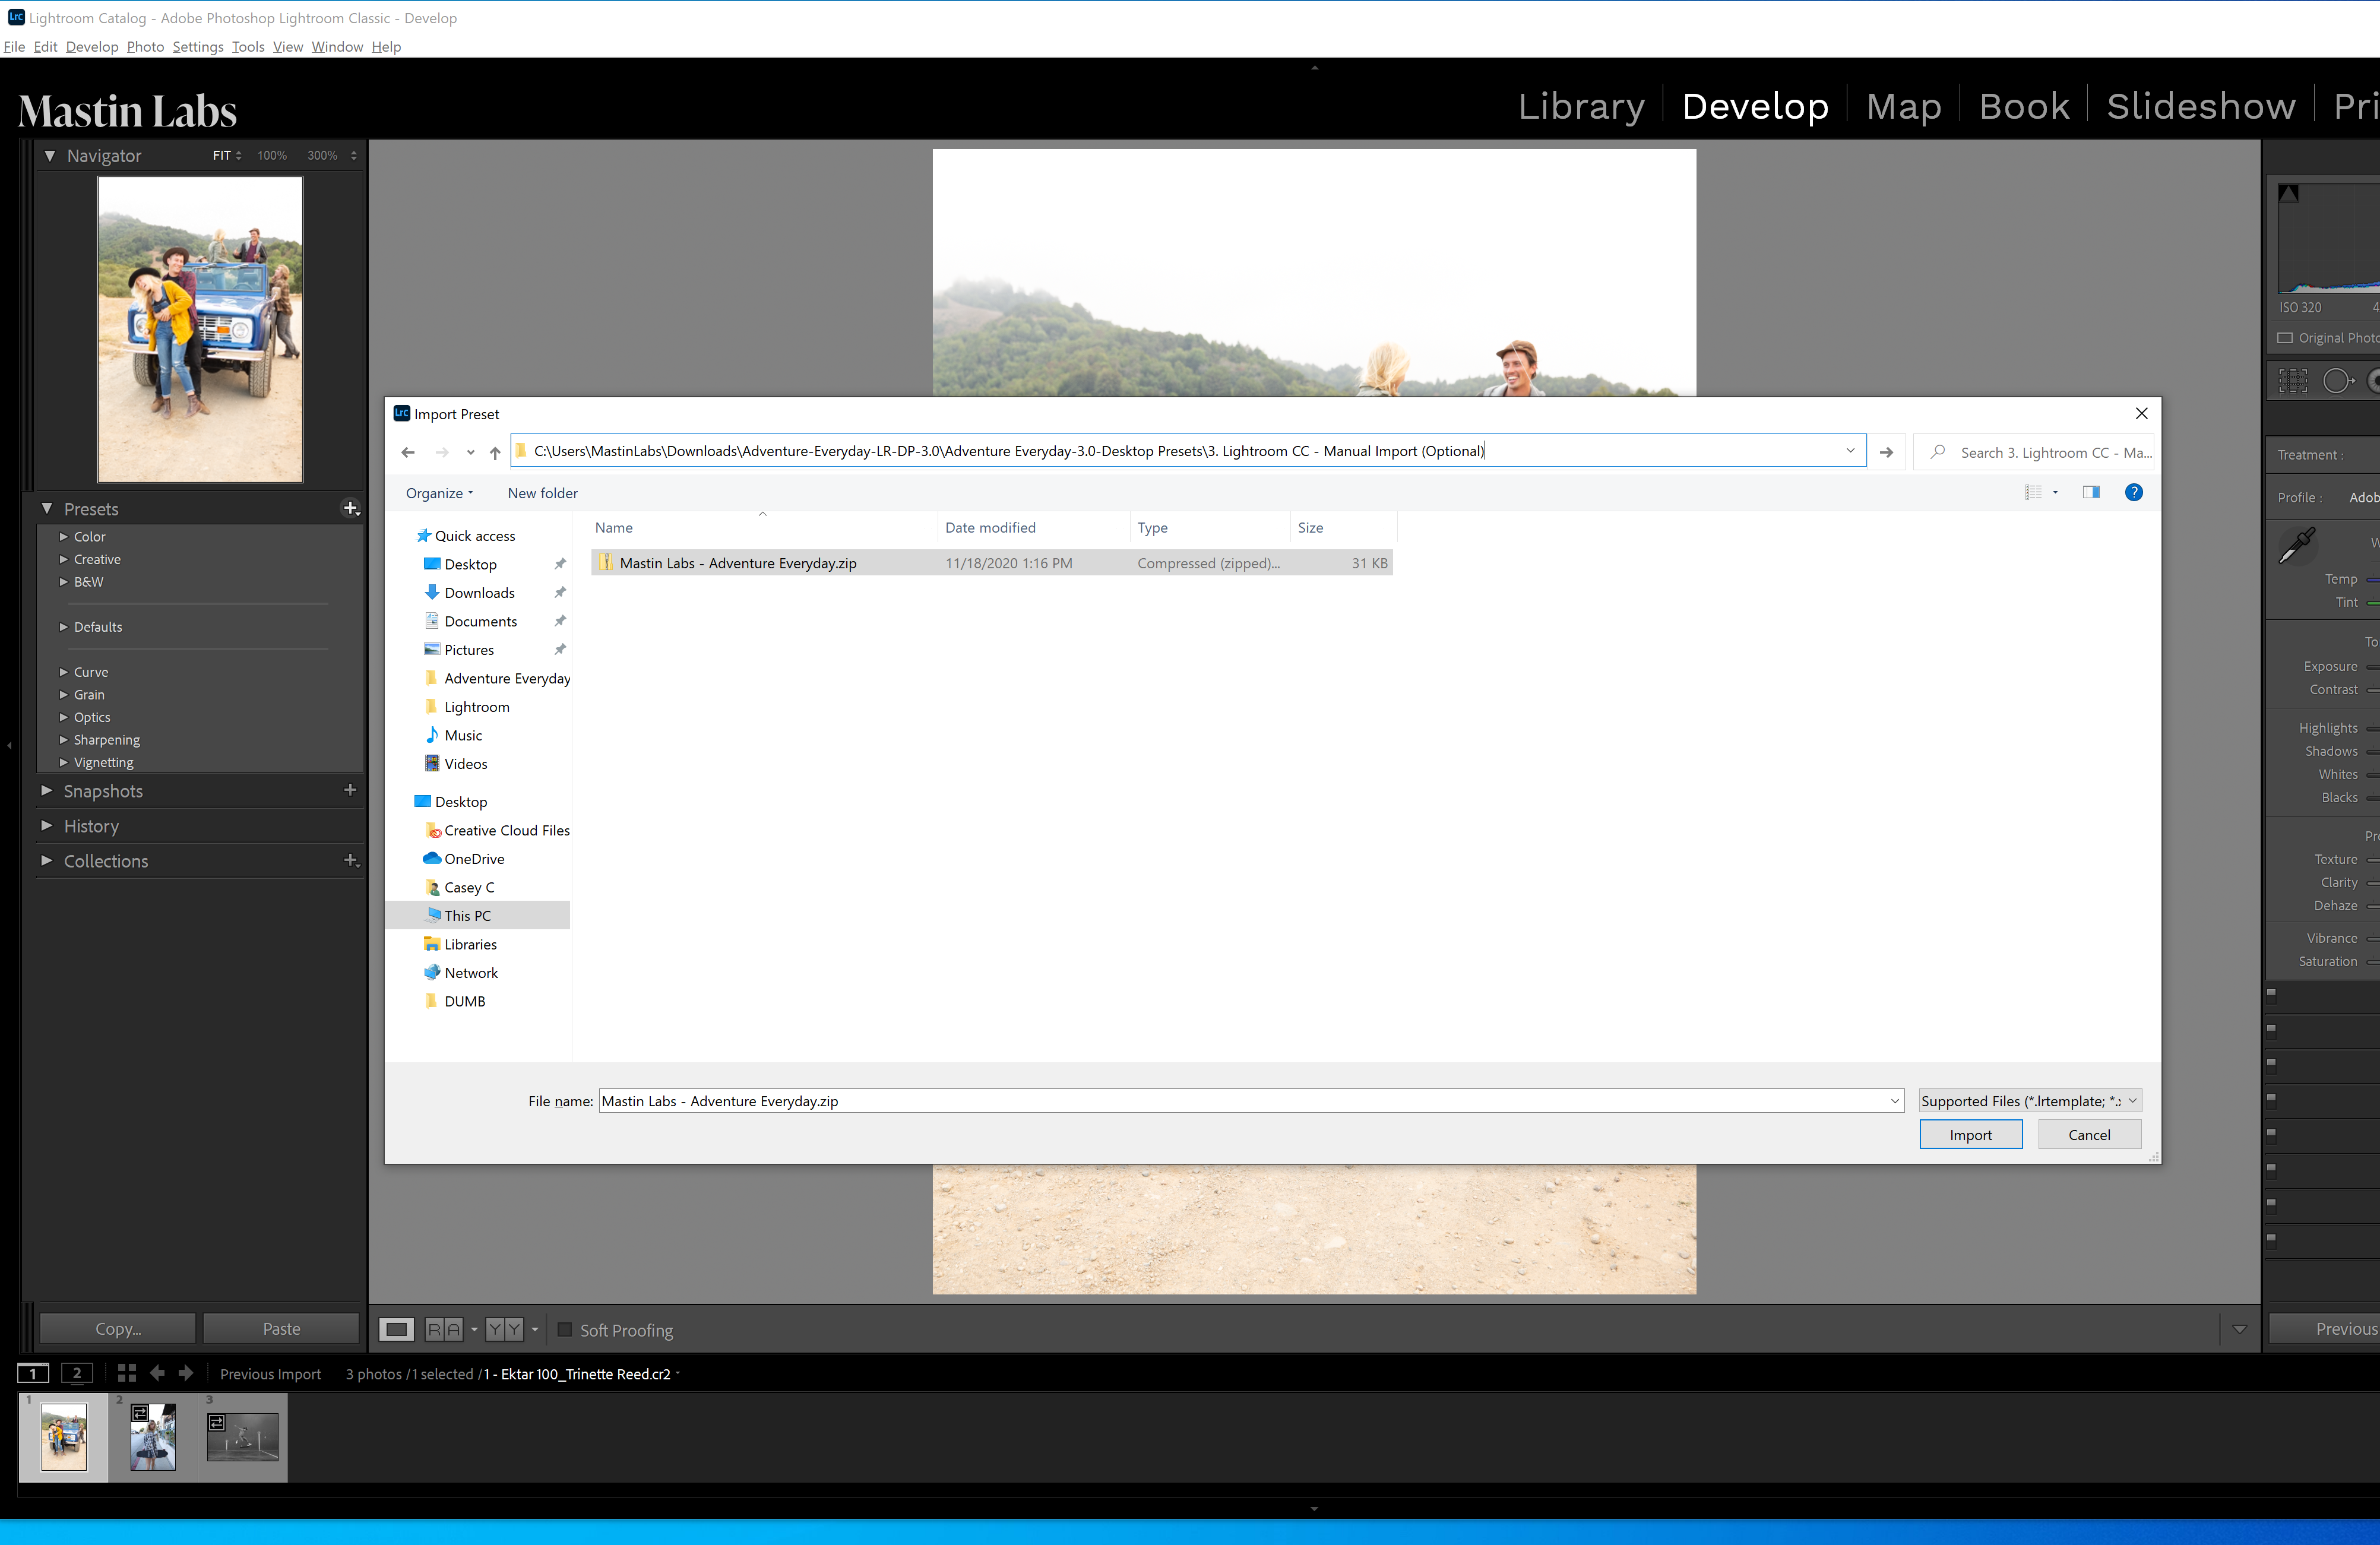Switch to the Slideshow module
This screenshot has width=2380, height=1545.
click(2201, 106)
